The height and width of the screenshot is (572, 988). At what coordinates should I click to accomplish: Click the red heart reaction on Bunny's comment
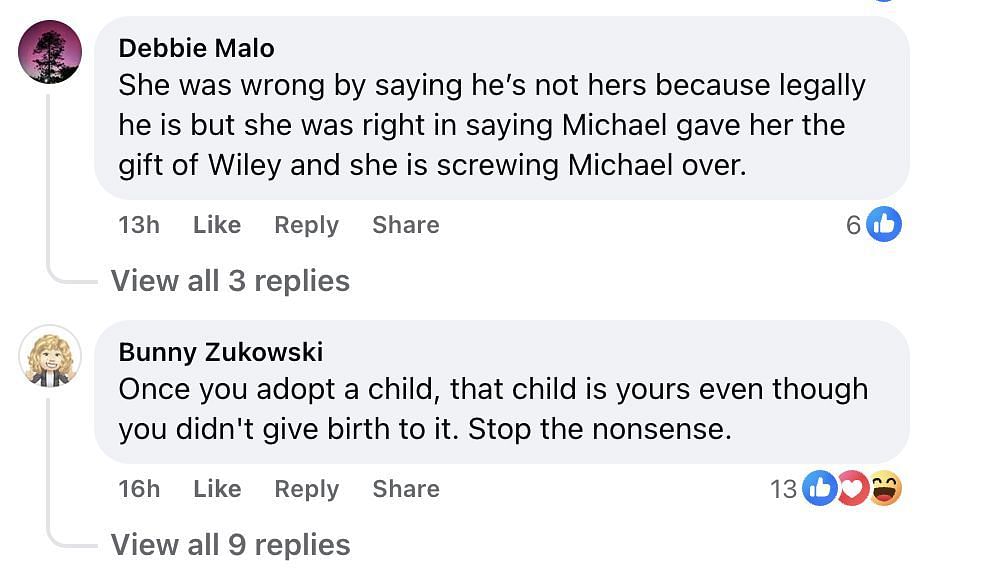pyautogui.click(x=852, y=488)
